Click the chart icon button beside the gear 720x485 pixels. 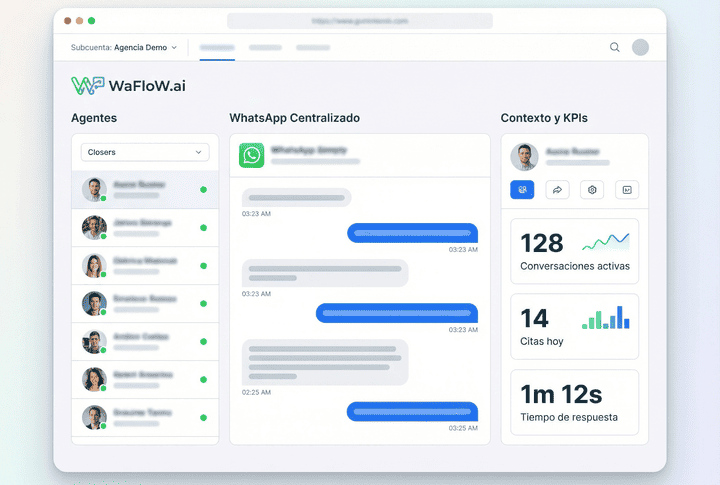click(x=627, y=189)
